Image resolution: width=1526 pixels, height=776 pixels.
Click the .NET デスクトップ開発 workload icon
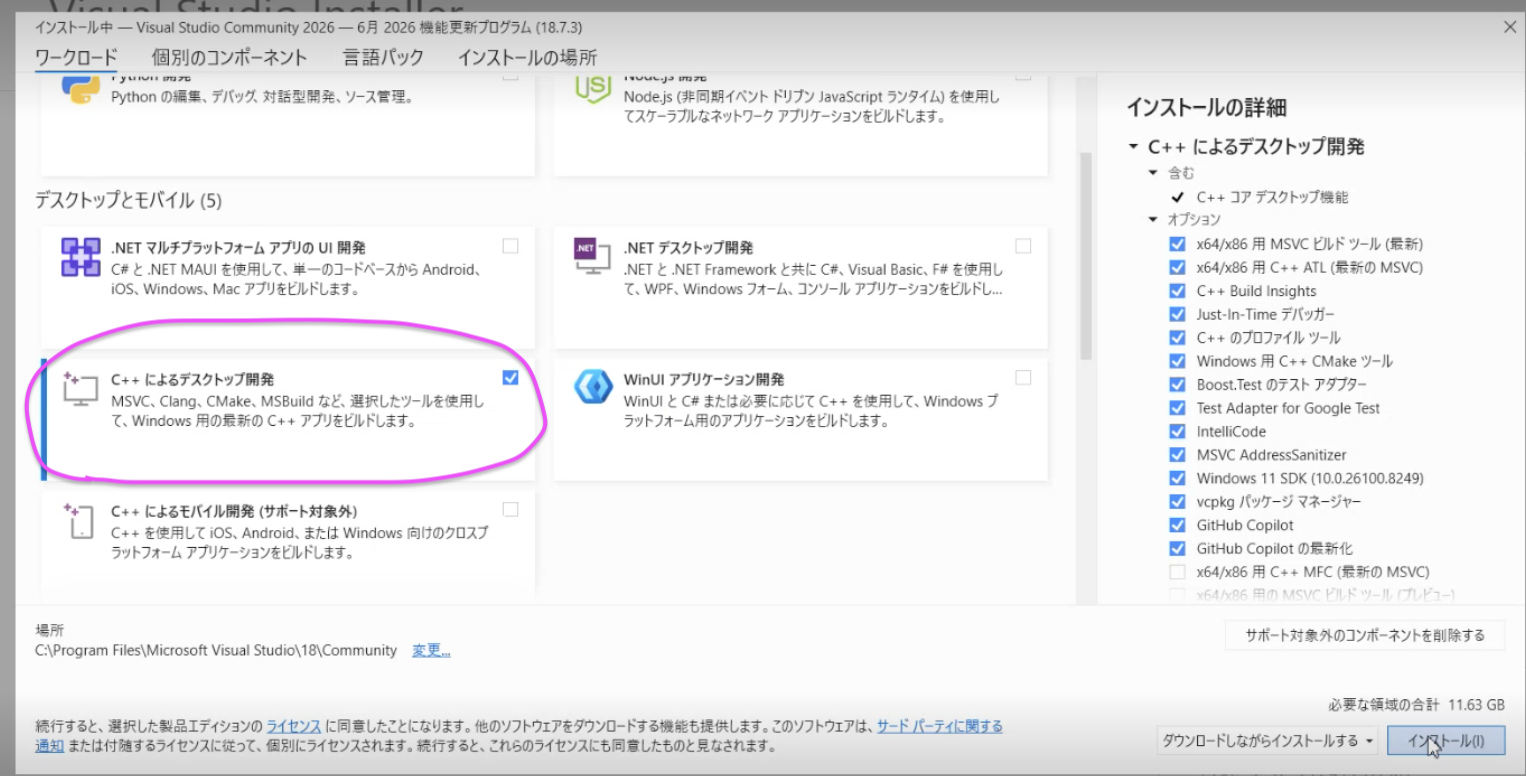tap(592, 257)
